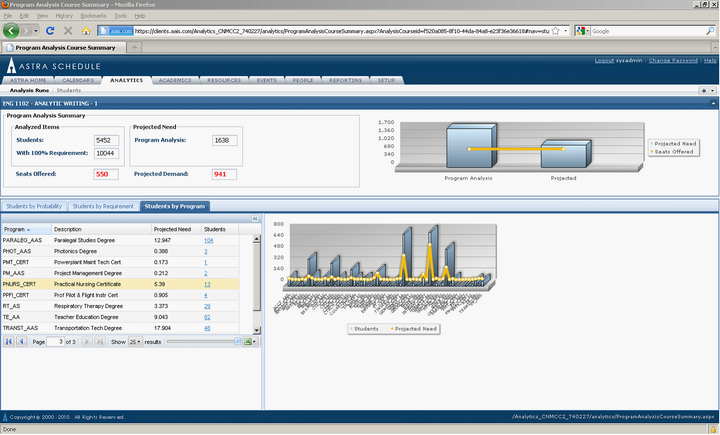This screenshot has height=435, width=720.
Task: Open the Firefox Tools menu
Action: pyautogui.click(x=120, y=16)
